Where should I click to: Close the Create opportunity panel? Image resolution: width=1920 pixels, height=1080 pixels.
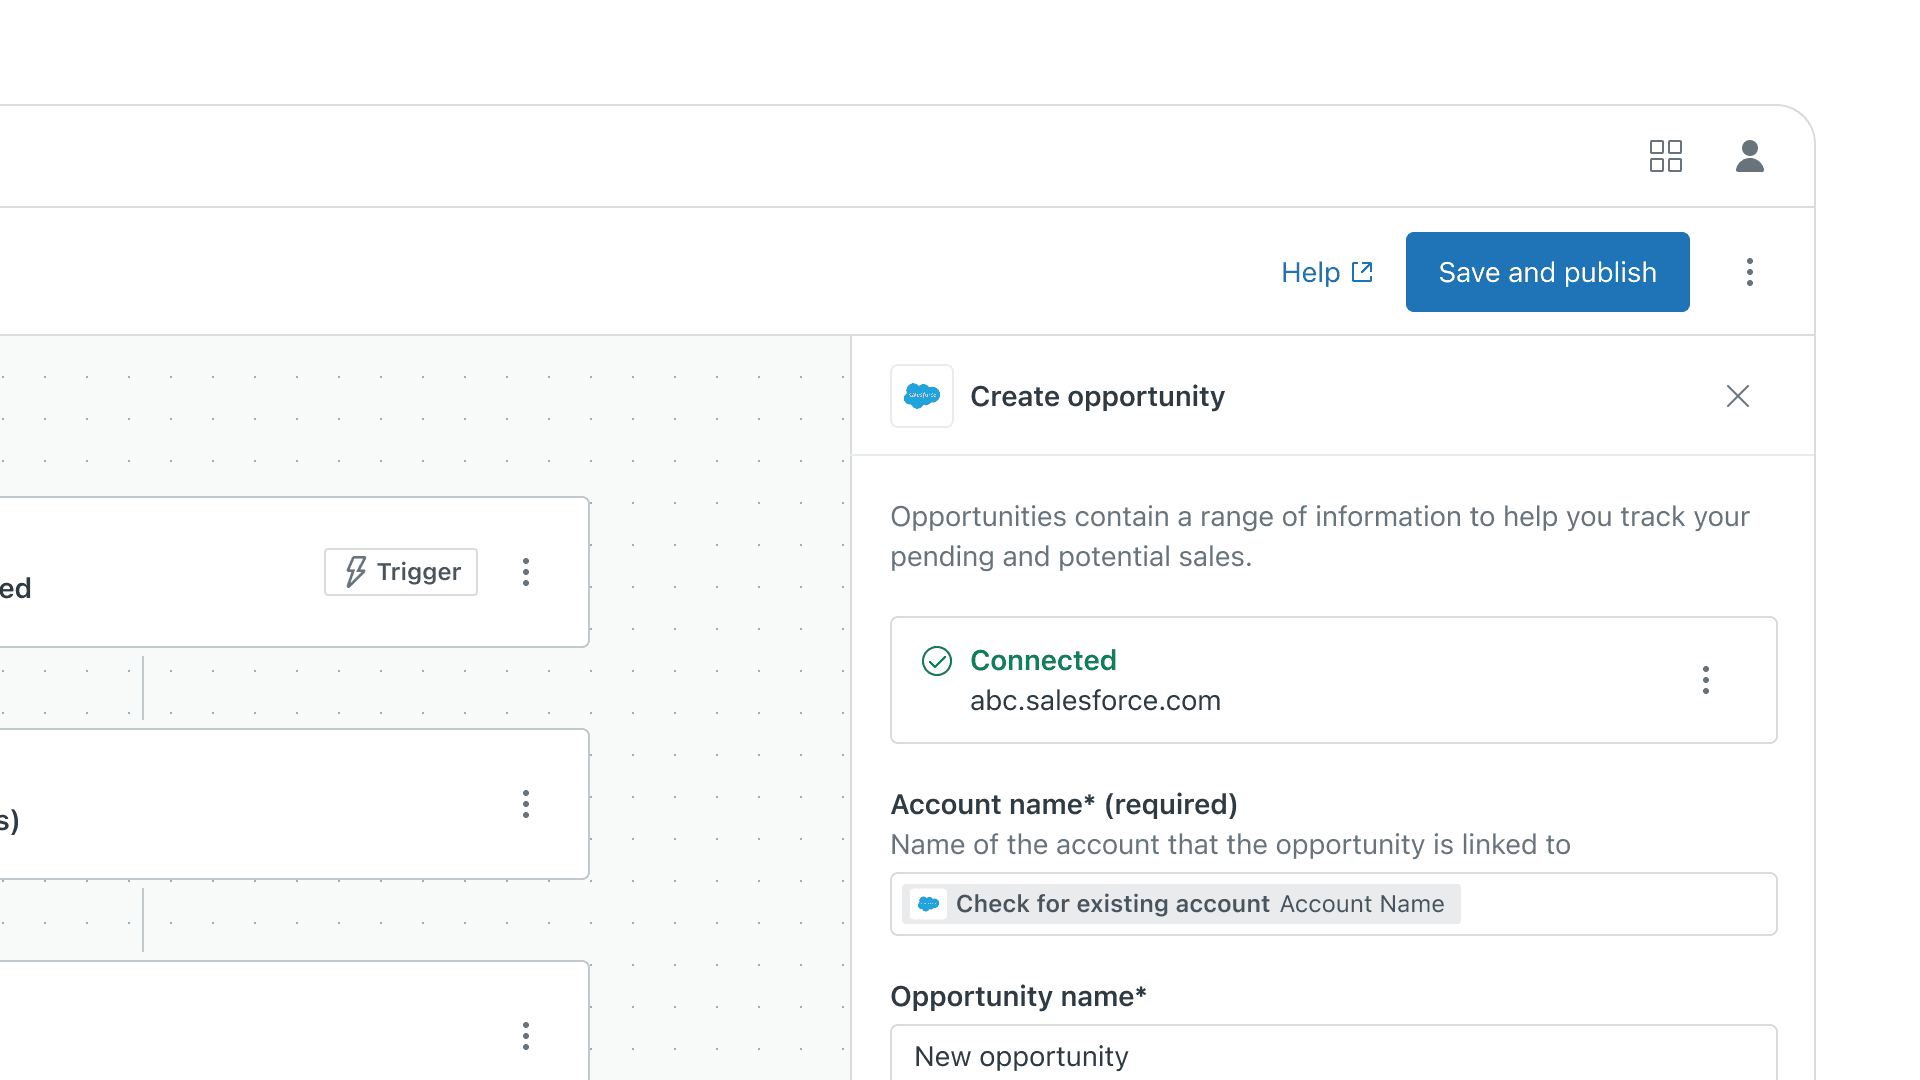(x=1737, y=396)
